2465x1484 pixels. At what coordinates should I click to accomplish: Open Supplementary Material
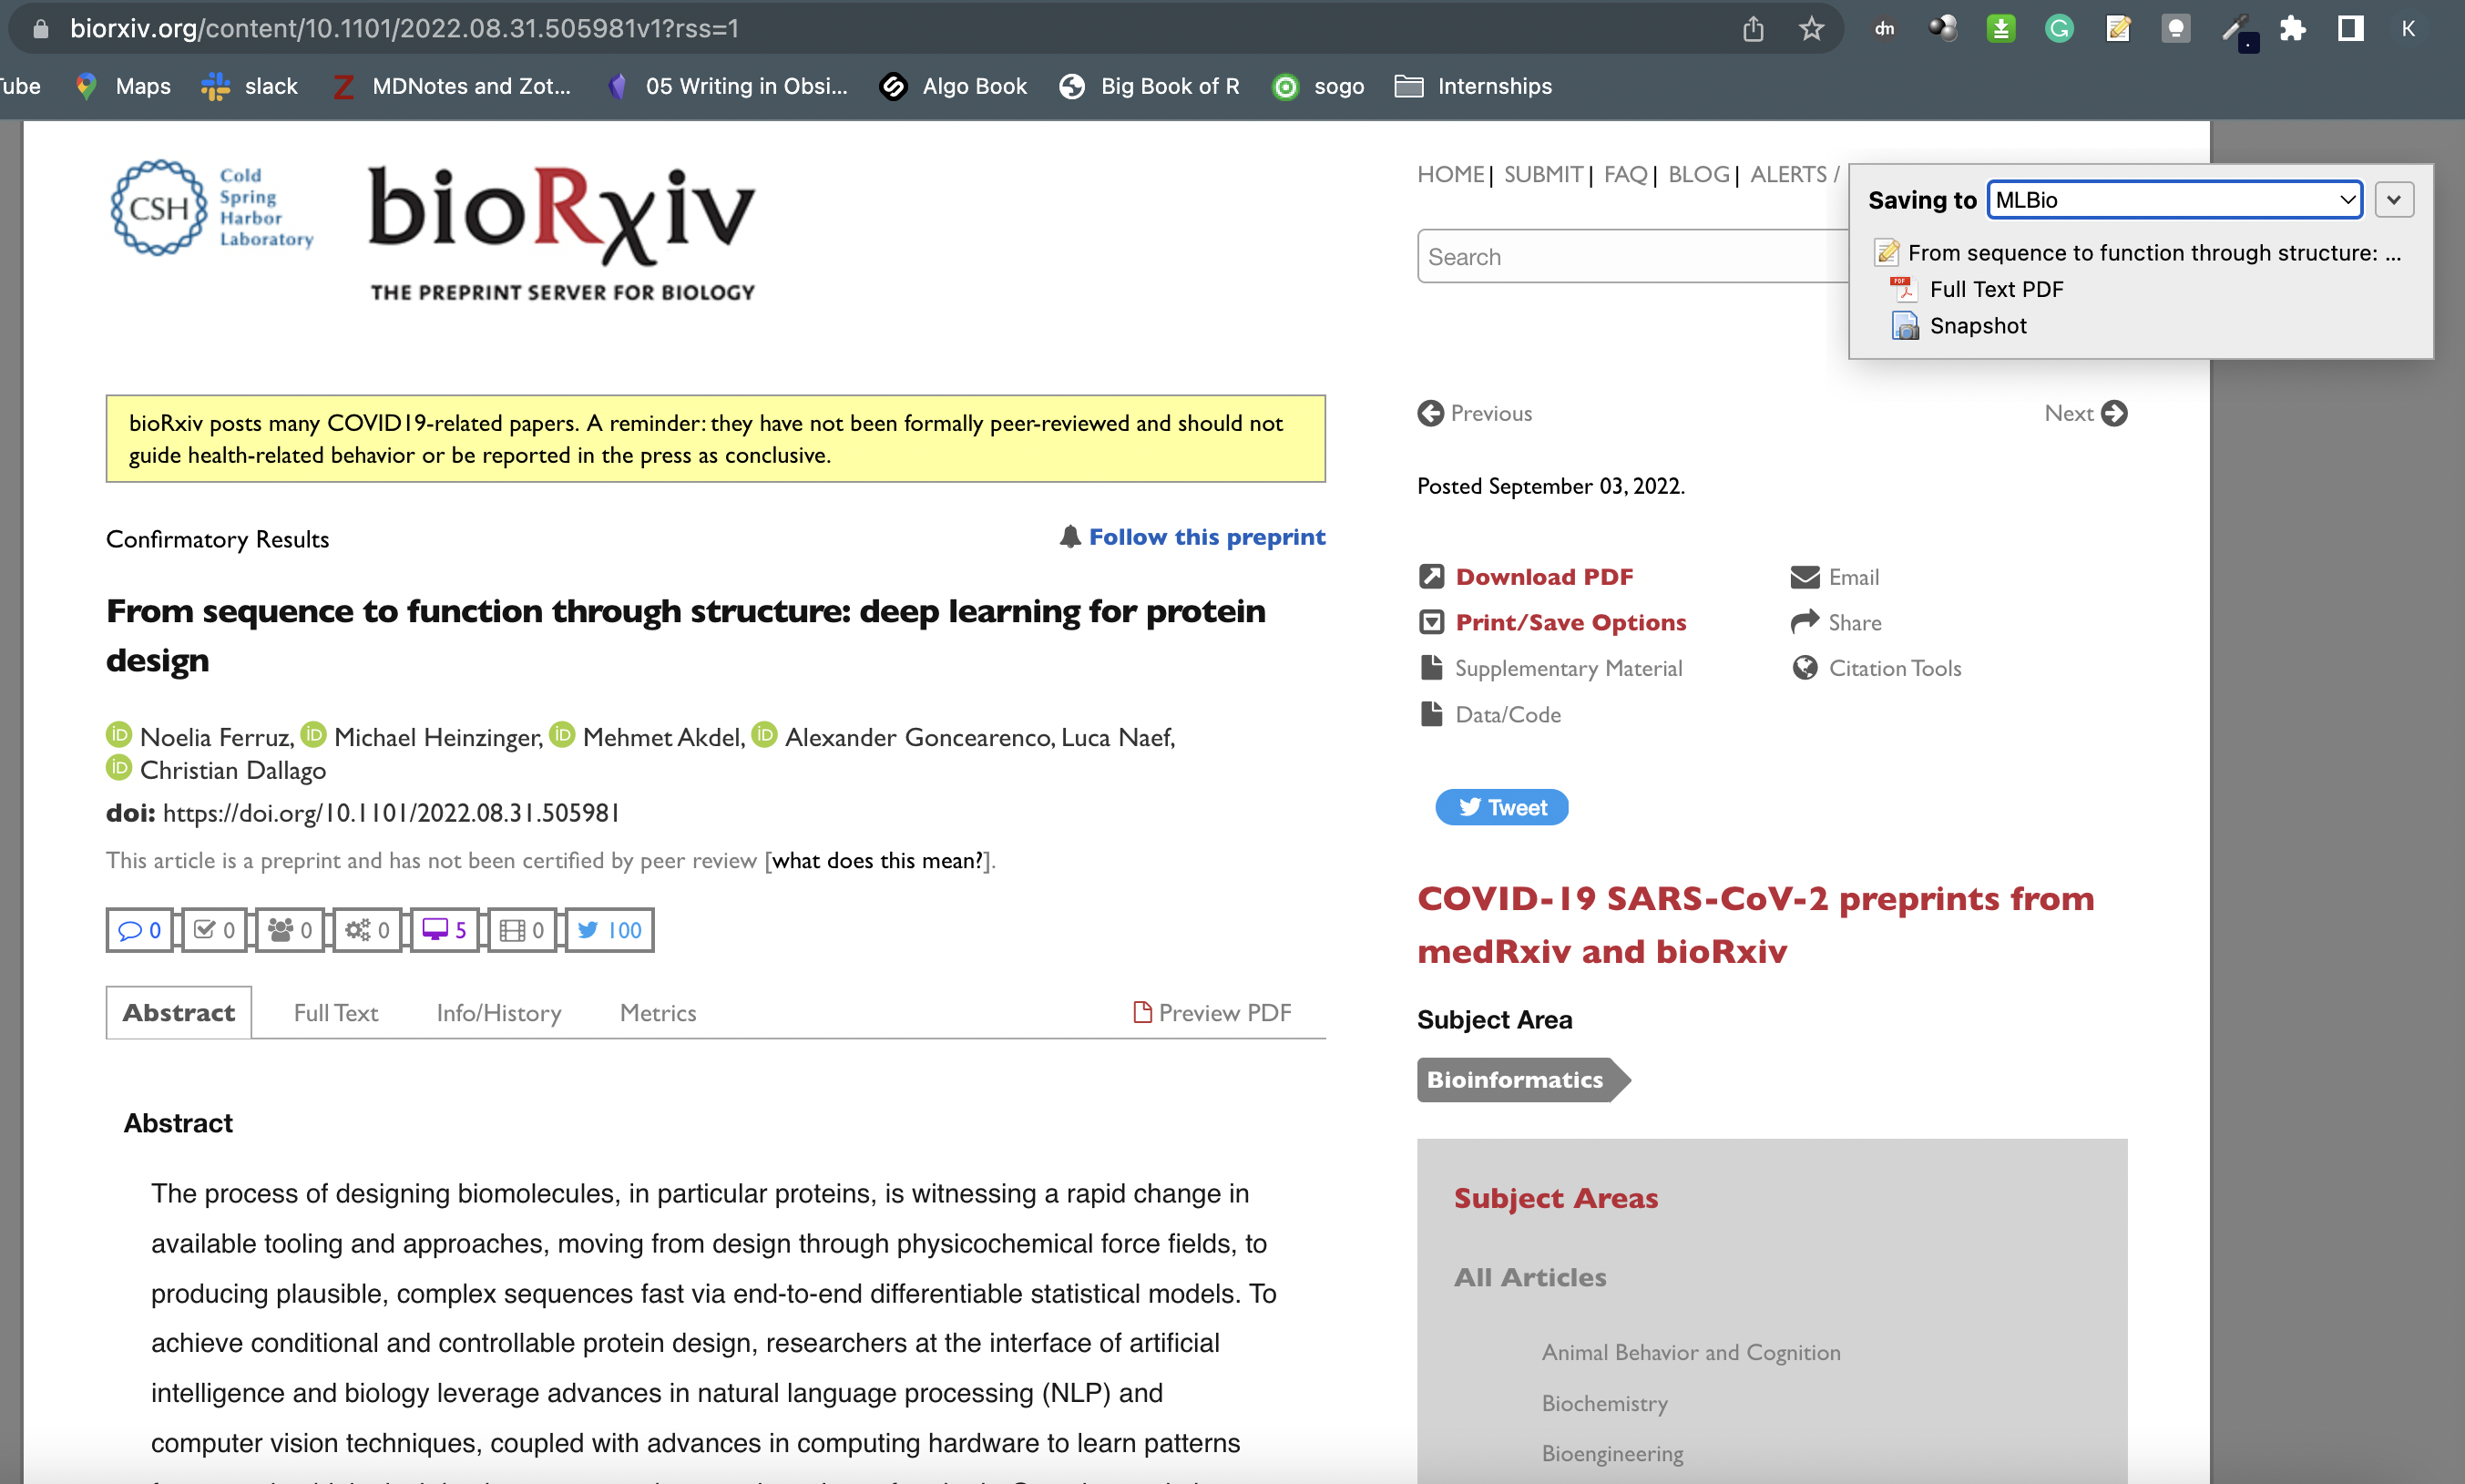click(1550, 668)
